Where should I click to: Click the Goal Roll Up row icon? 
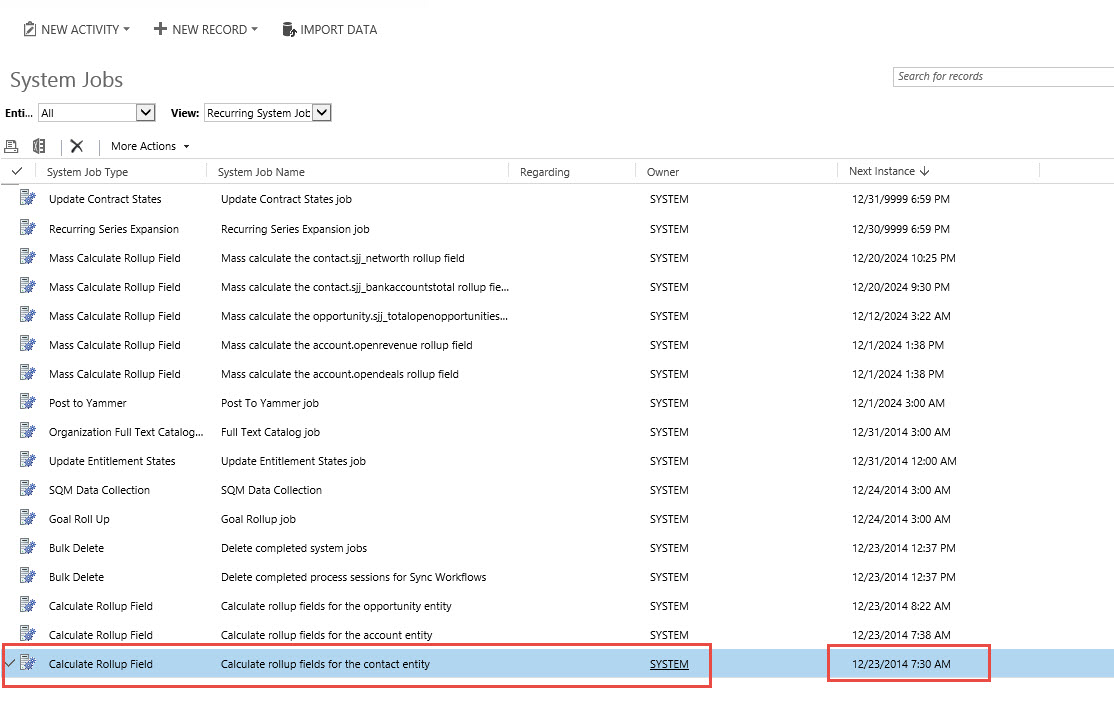pos(27,518)
